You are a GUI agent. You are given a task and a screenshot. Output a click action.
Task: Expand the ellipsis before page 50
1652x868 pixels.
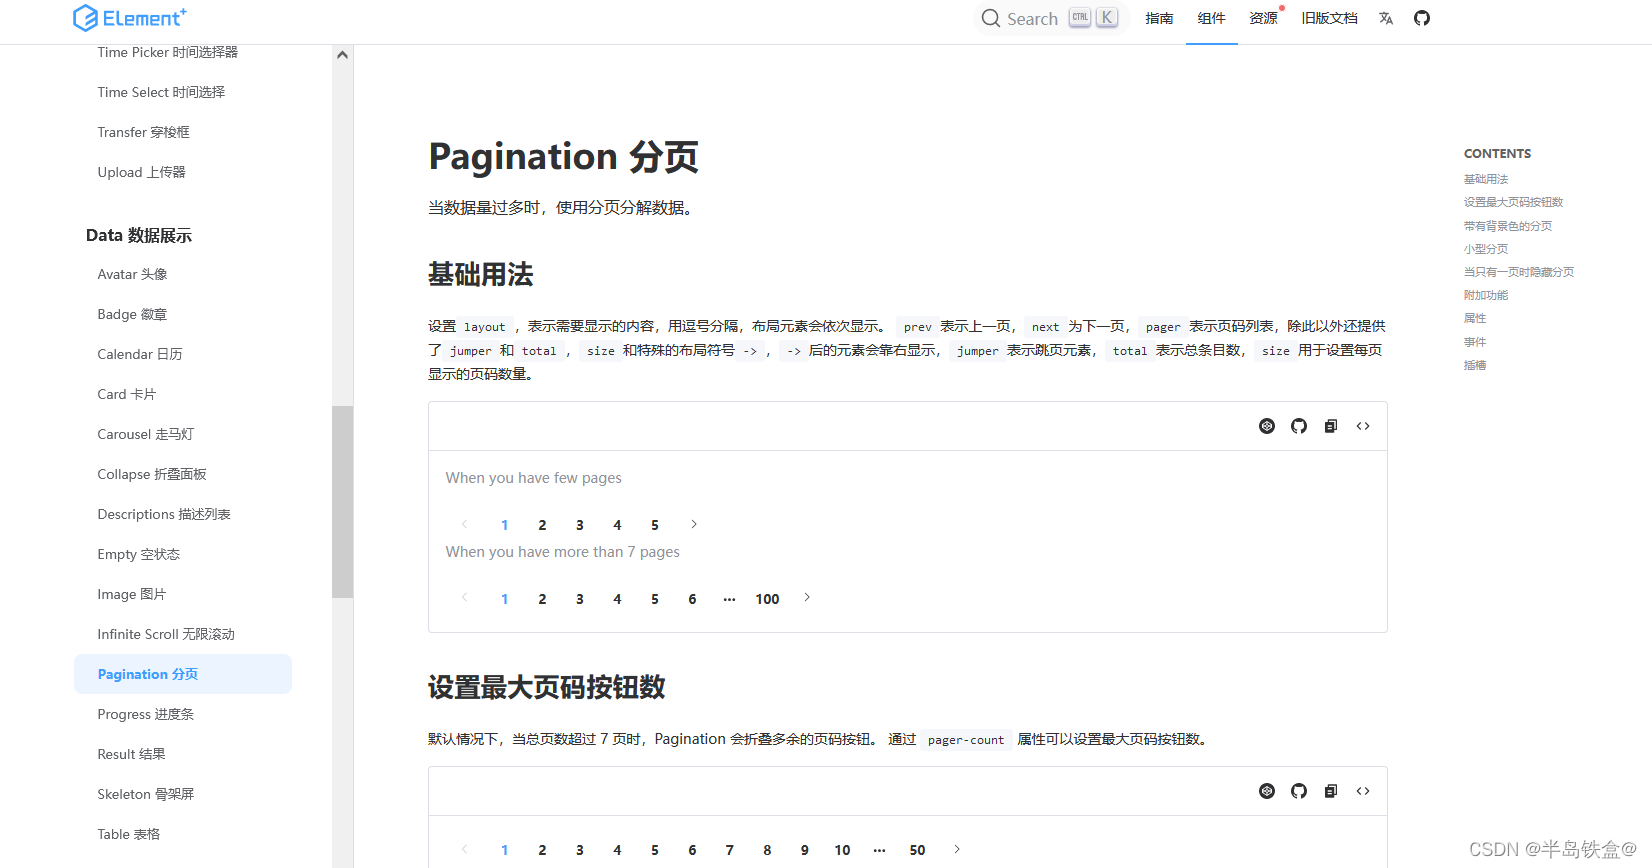(x=879, y=850)
